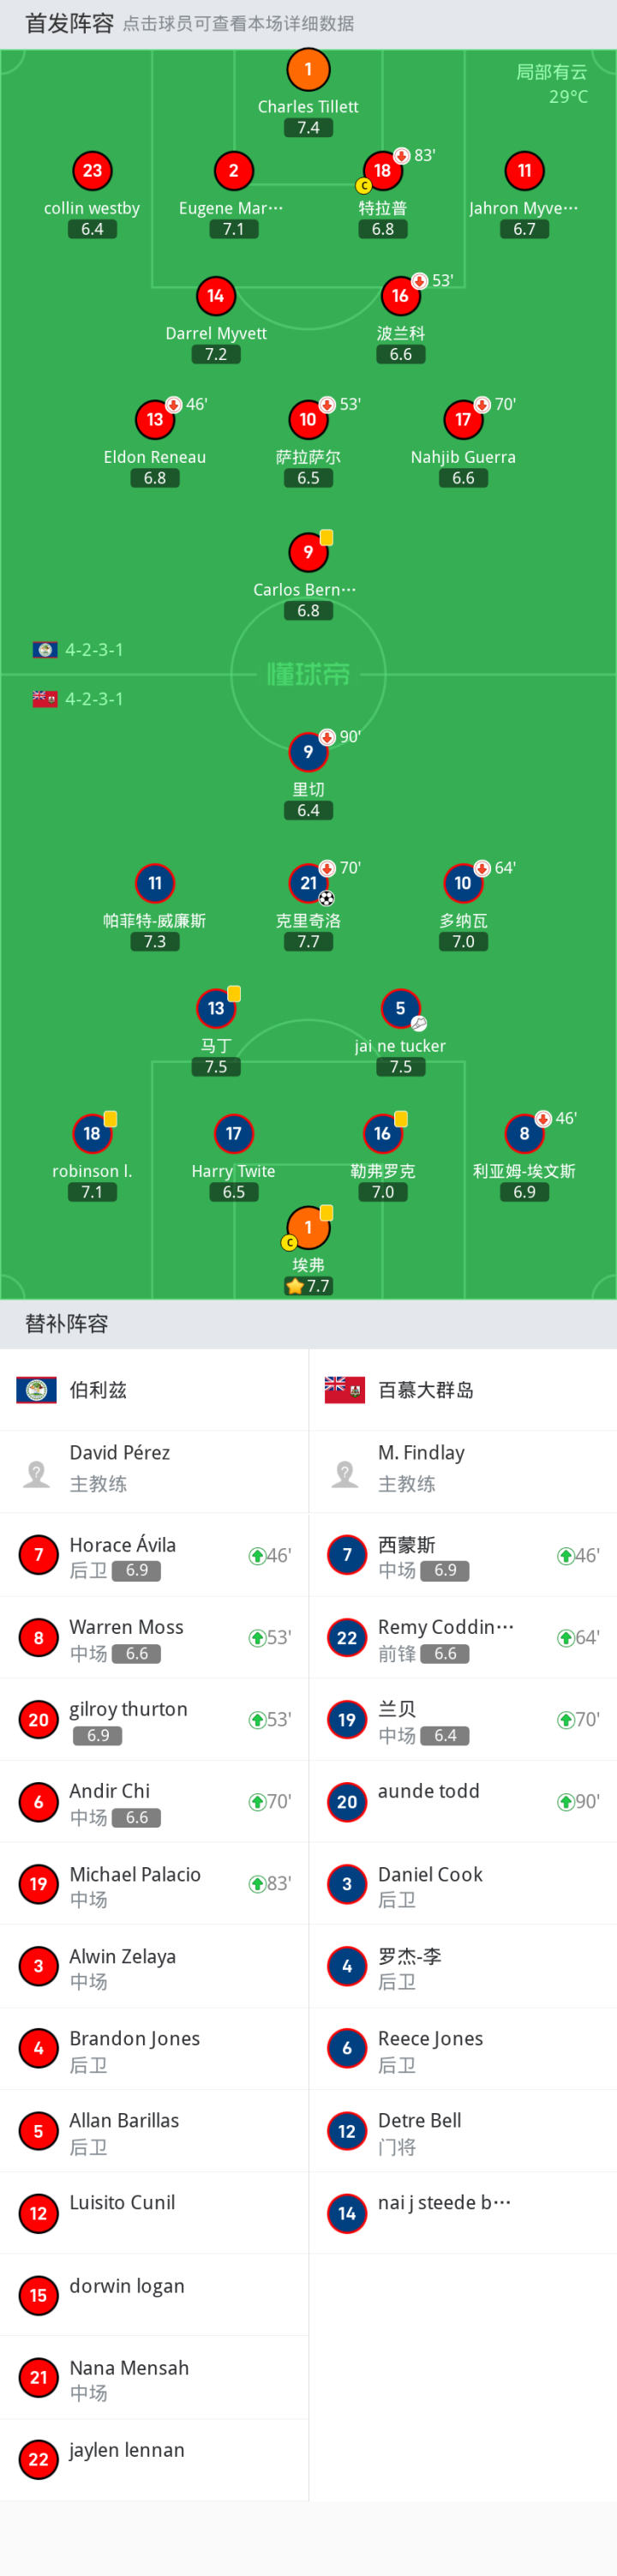Tap blue number 5 jai ne tucker icon
617x2576 pixels.
tap(400, 1008)
